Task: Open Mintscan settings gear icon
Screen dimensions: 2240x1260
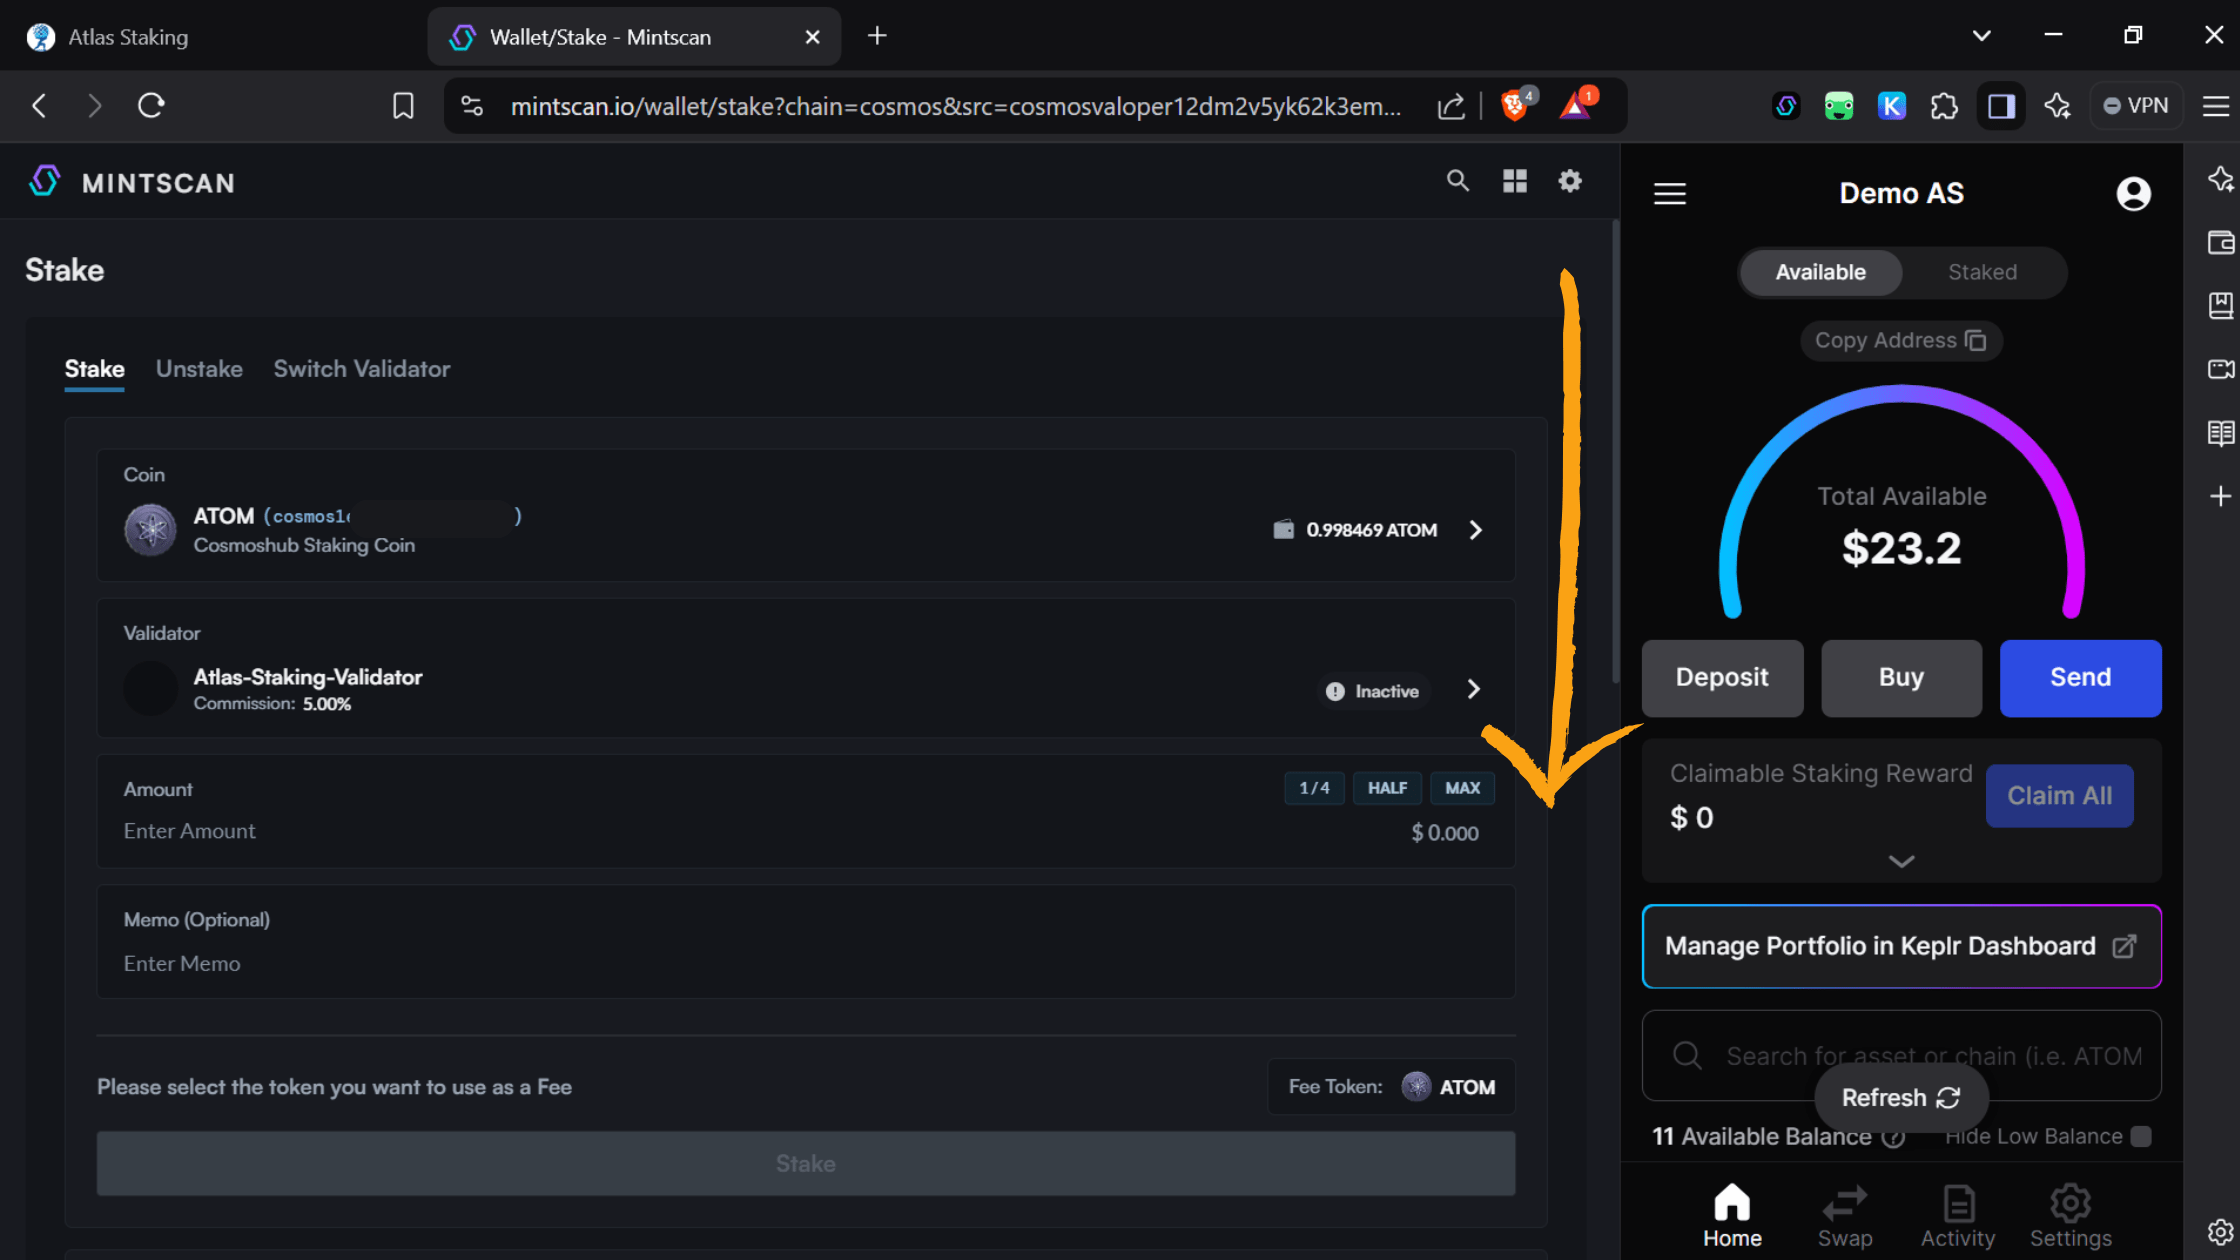Action: coord(1570,181)
